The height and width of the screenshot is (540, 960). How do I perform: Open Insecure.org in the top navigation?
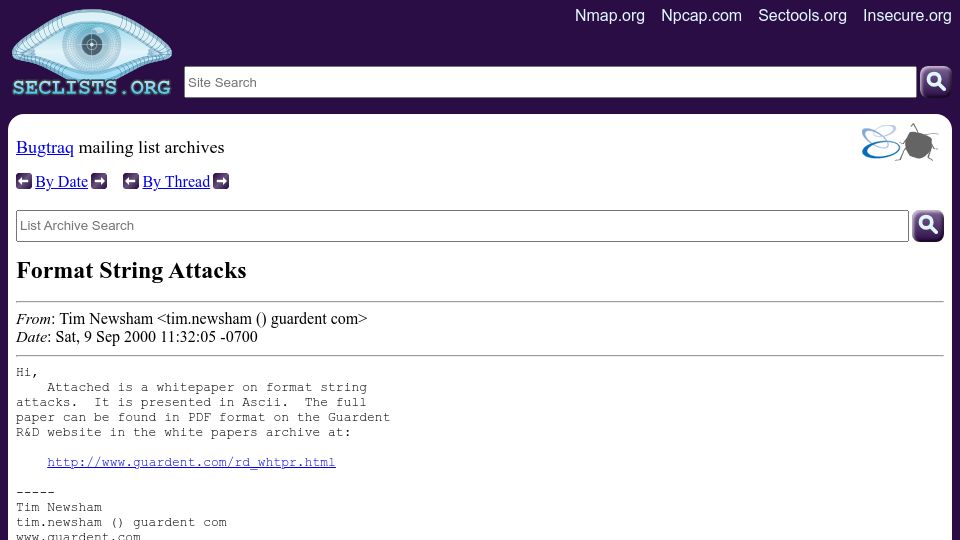point(907,15)
